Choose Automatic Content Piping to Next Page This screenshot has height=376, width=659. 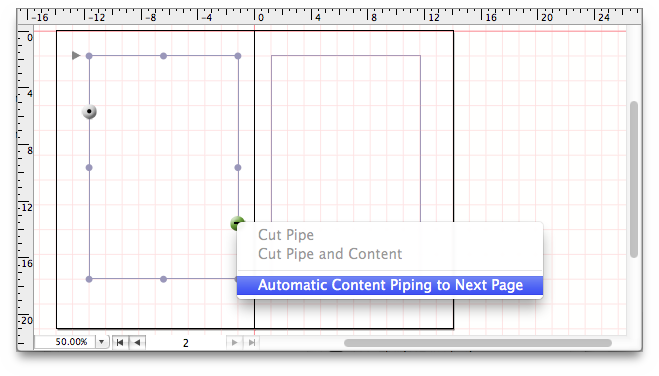tap(390, 285)
